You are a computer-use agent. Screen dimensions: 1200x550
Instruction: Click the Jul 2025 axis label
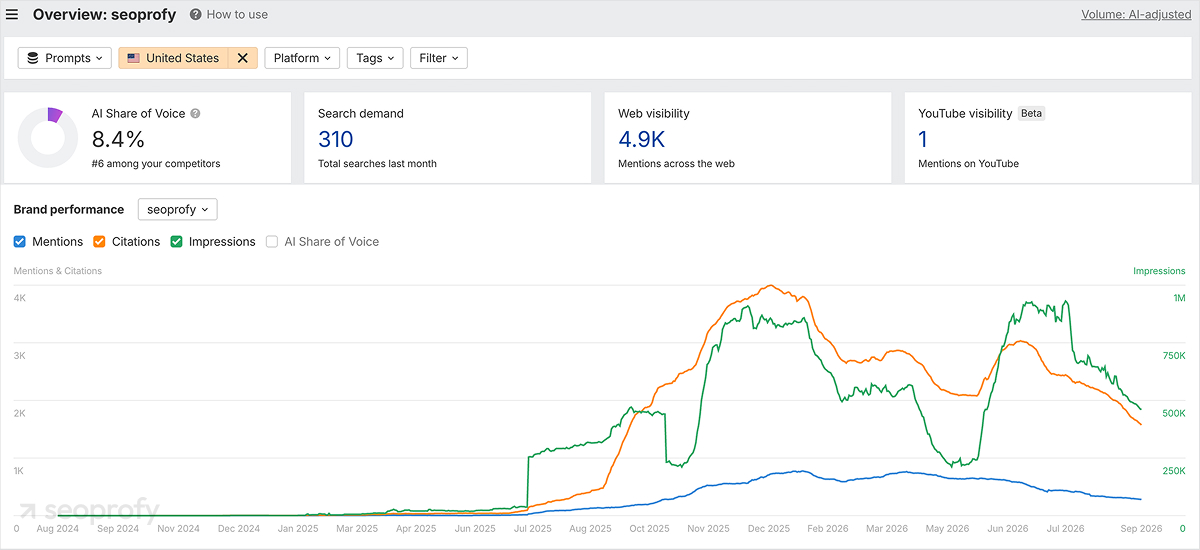tap(532, 529)
